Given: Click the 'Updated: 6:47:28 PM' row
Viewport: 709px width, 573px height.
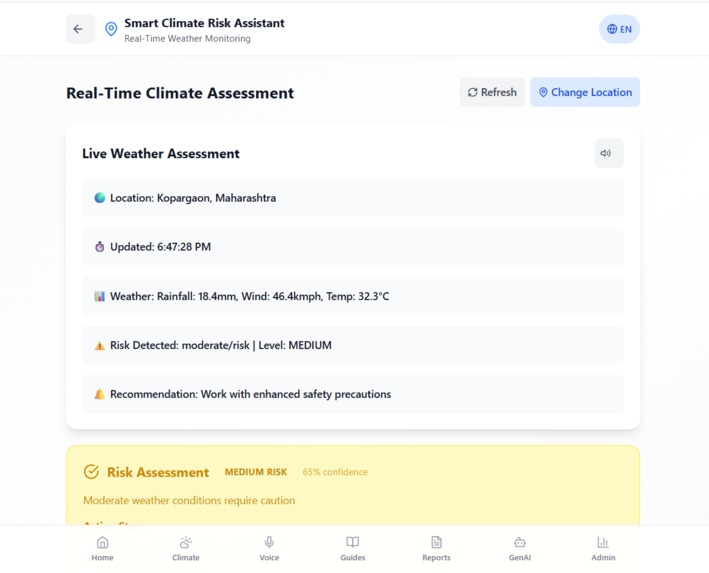Looking at the screenshot, I should (353, 247).
